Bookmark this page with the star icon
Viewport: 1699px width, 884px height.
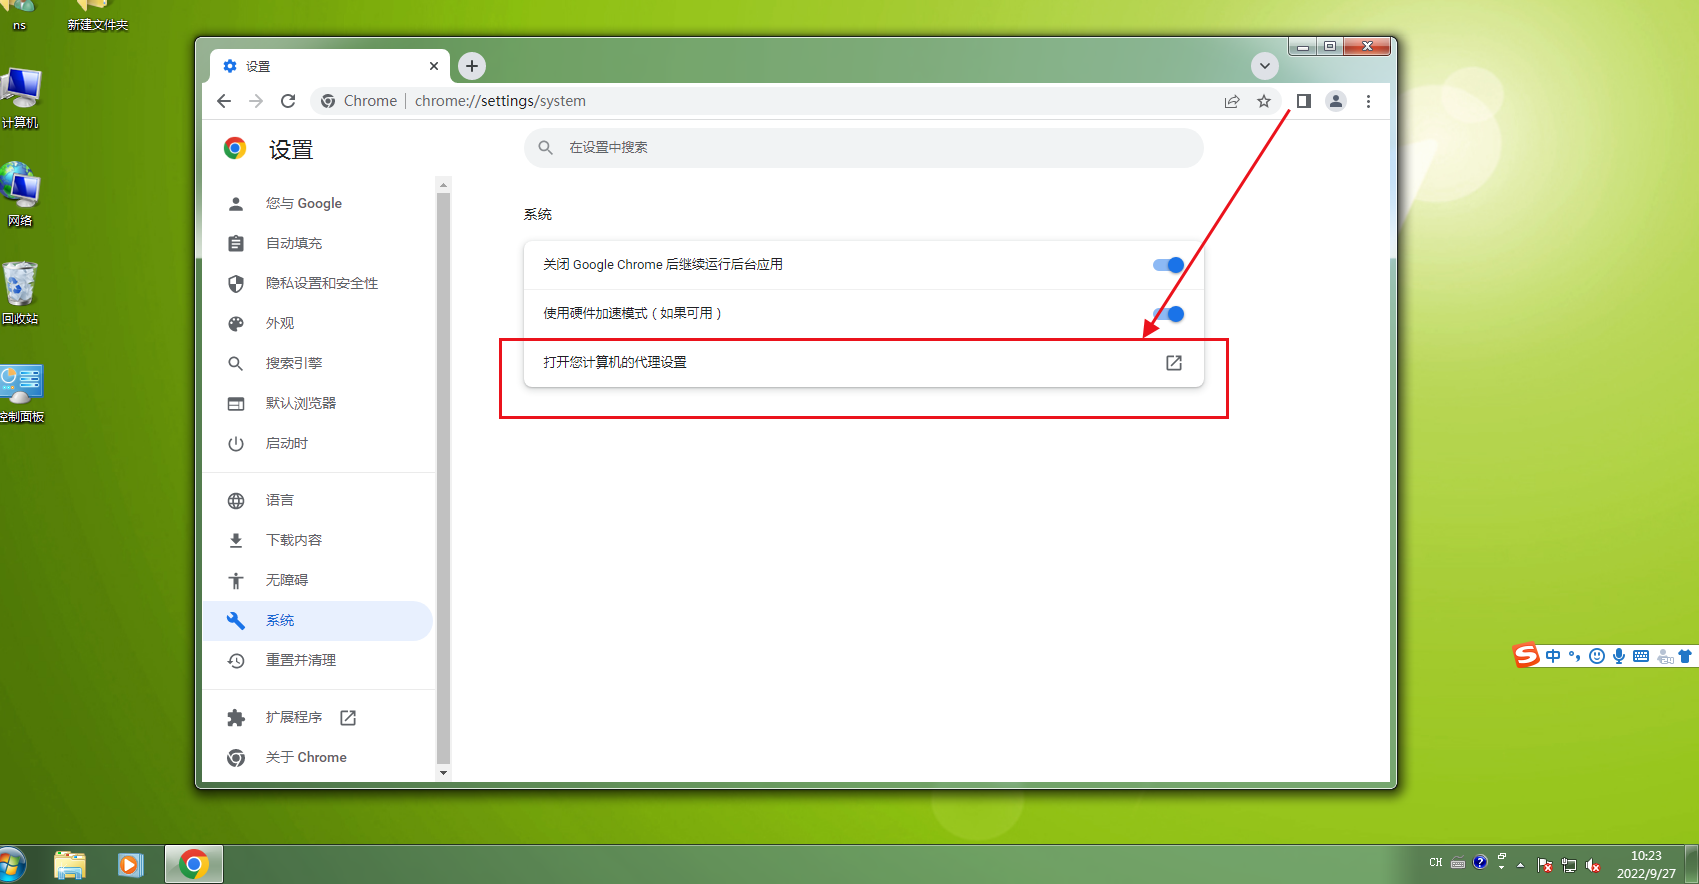pyautogui.click(x=1264, y=101)
